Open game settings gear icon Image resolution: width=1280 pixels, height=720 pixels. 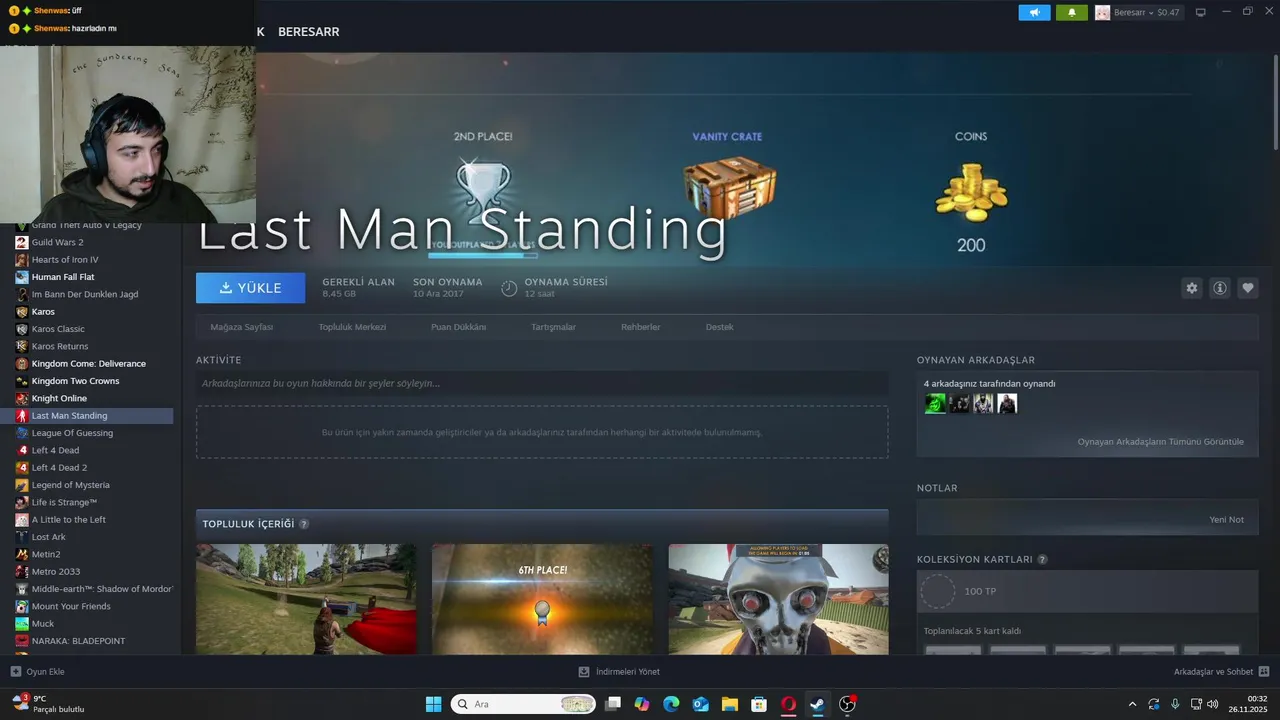(x=1191, y=288)
